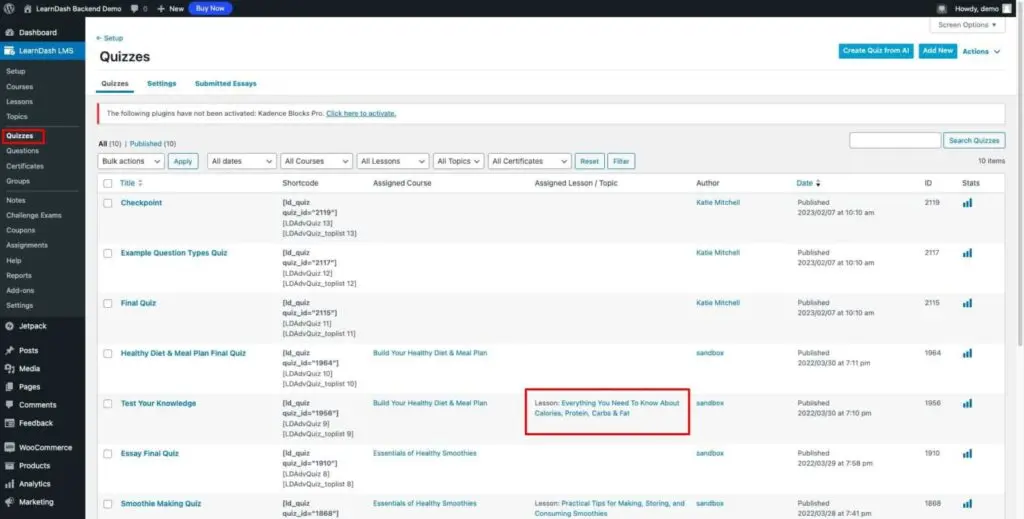Image resolution: width=1024 pixels, height=519 pixels.
Task: Open author Katie Mitchell on Checkpoint row
Action: (x=718, y=203)
